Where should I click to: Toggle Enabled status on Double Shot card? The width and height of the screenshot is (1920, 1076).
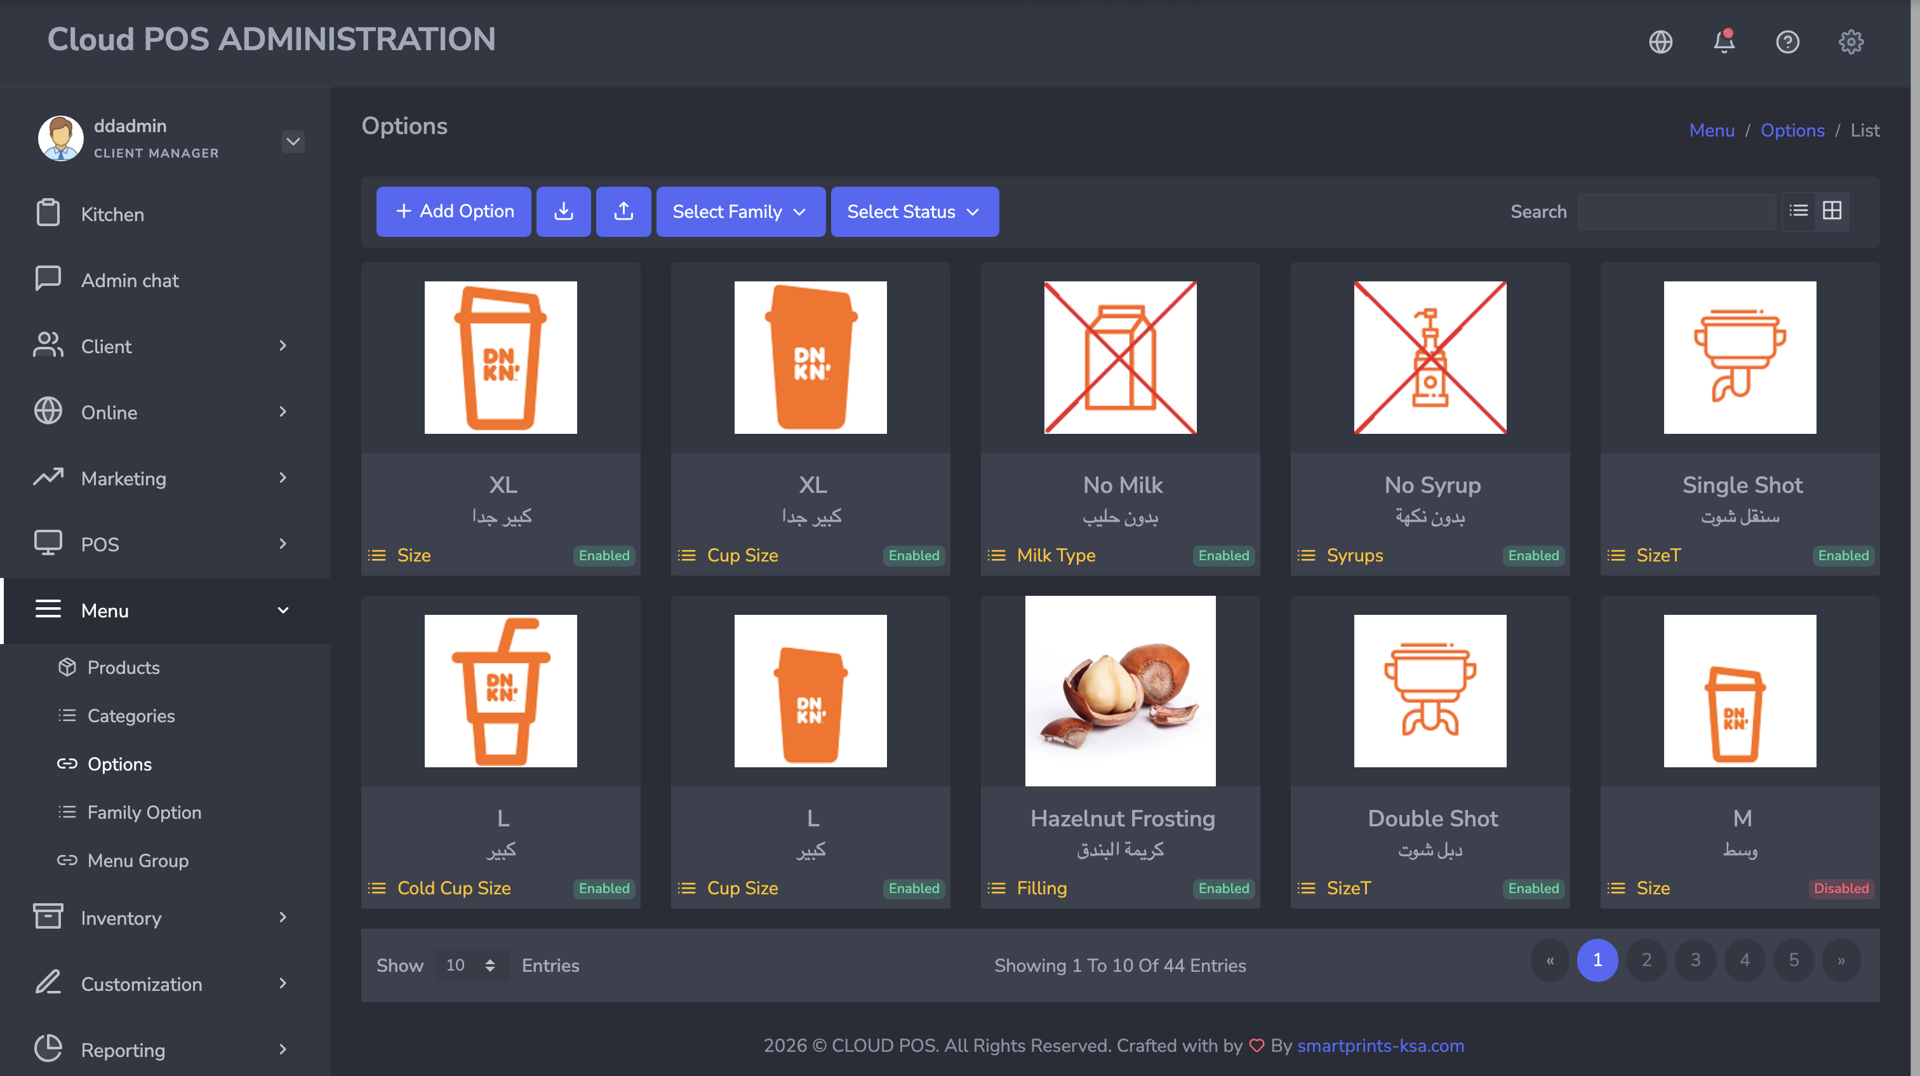1534,889
